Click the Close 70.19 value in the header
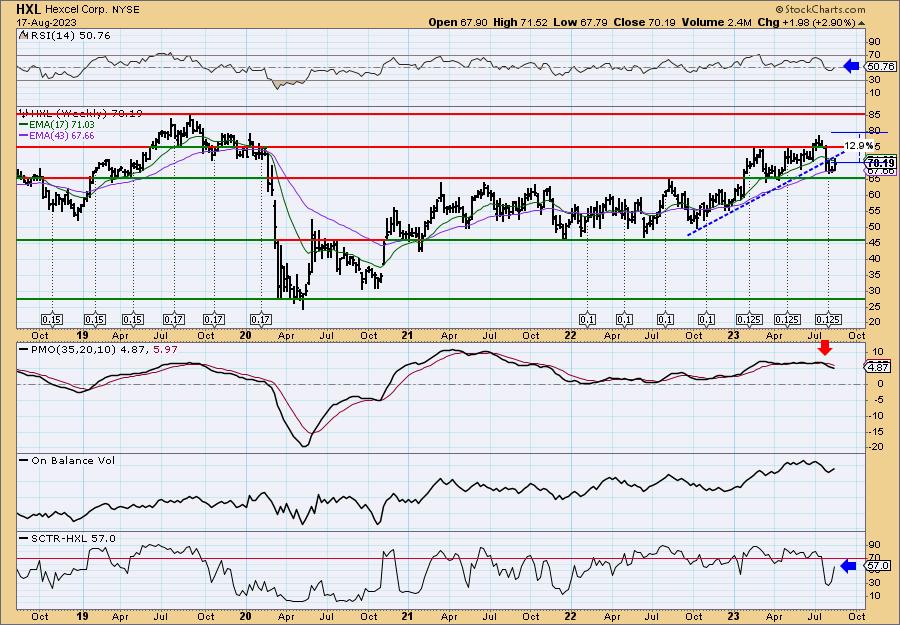The width and height of the screenshot is (900, 625). coord(643,22)
